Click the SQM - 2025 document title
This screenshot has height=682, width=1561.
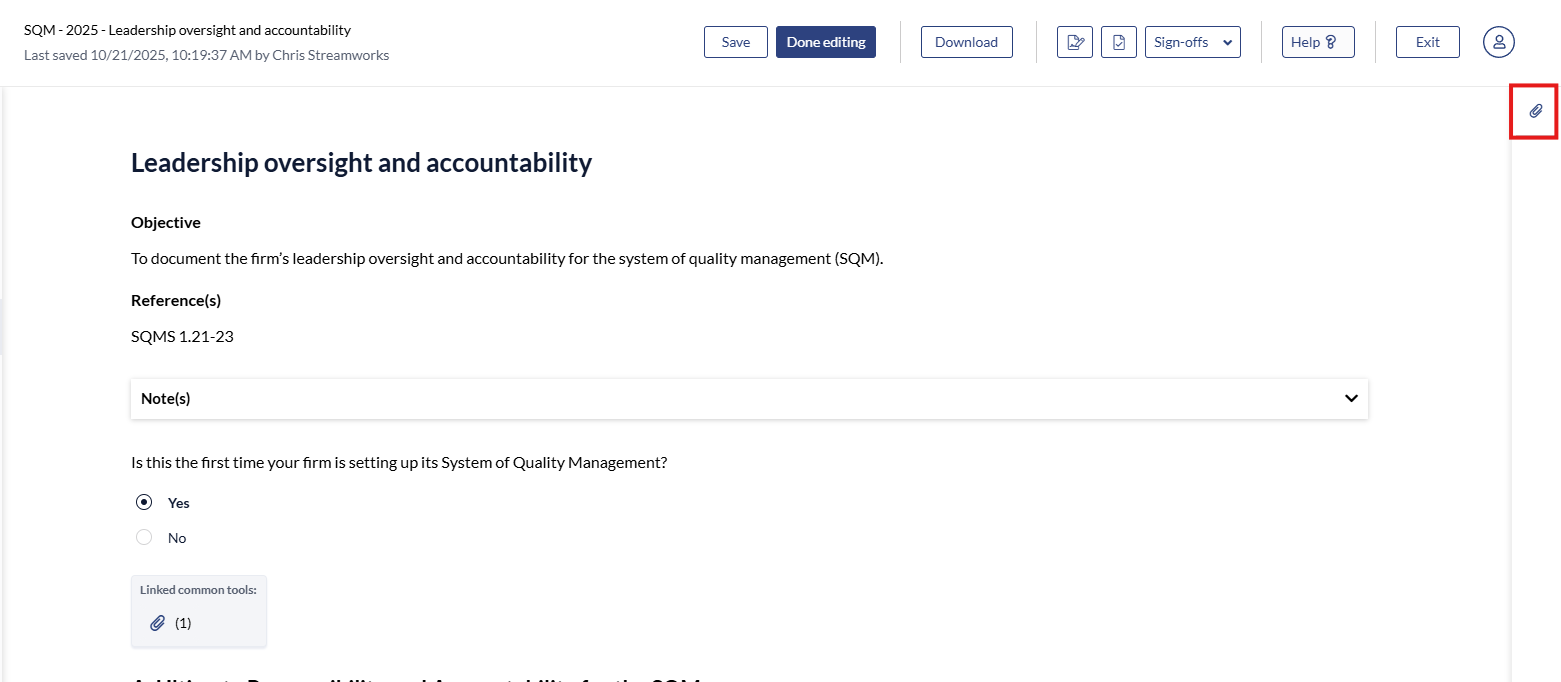click(187, 30)
